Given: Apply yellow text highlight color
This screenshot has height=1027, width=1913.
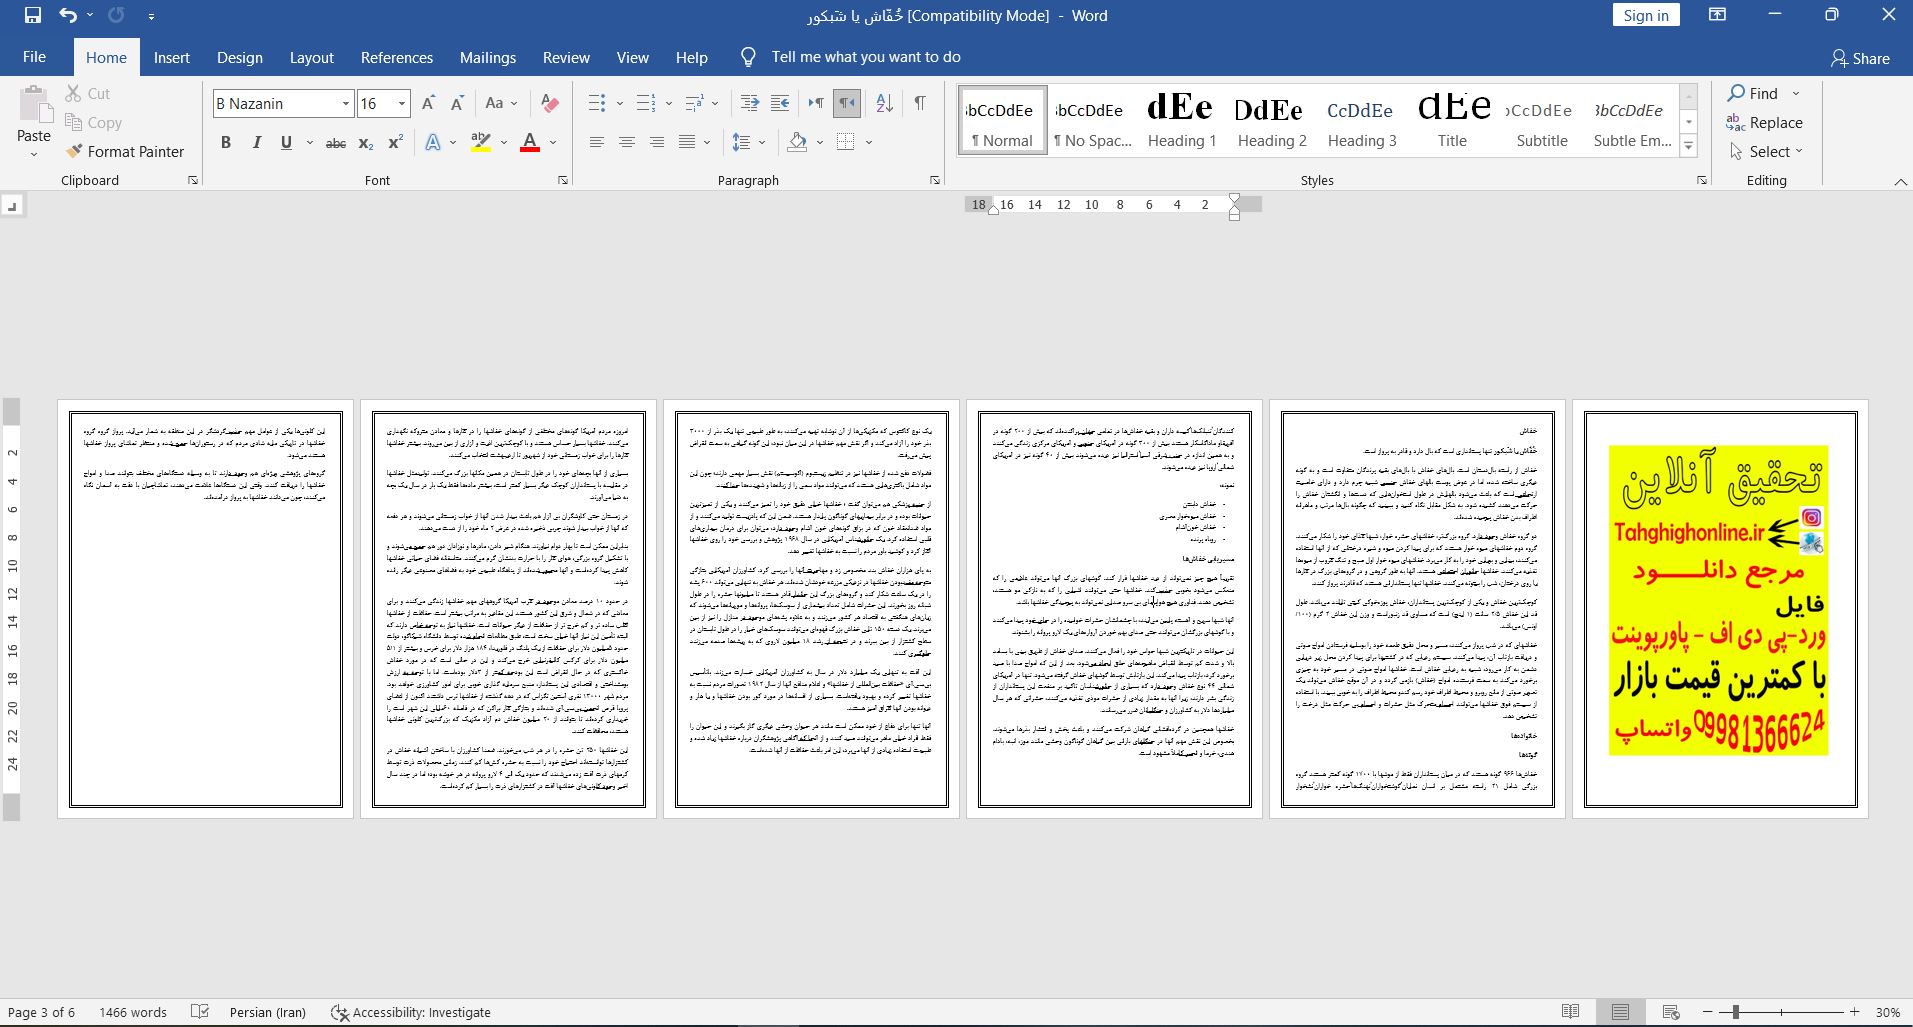Looking at the screenshot, I should [x=481, y=143].
